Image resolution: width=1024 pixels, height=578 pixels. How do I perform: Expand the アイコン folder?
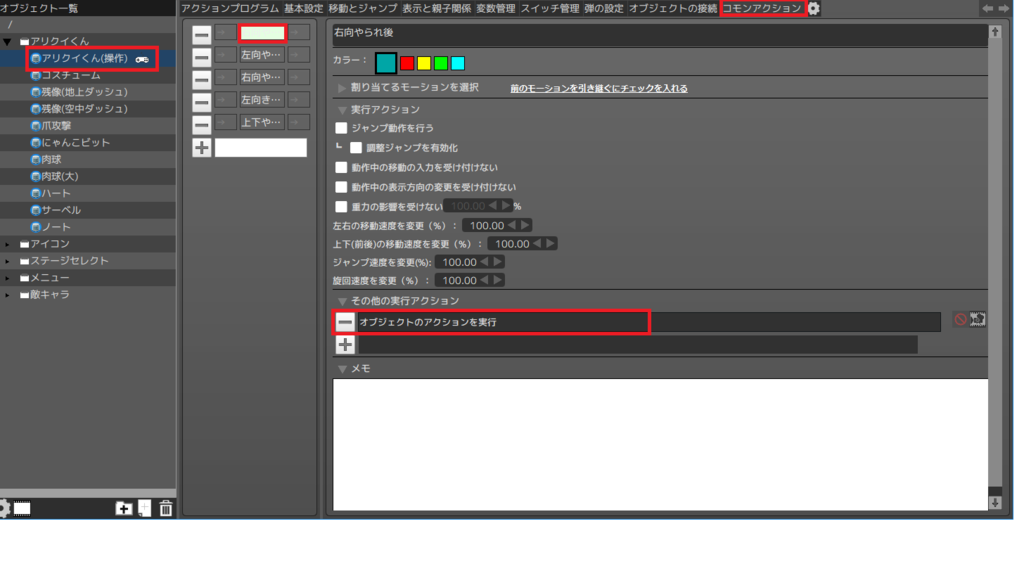7,244
